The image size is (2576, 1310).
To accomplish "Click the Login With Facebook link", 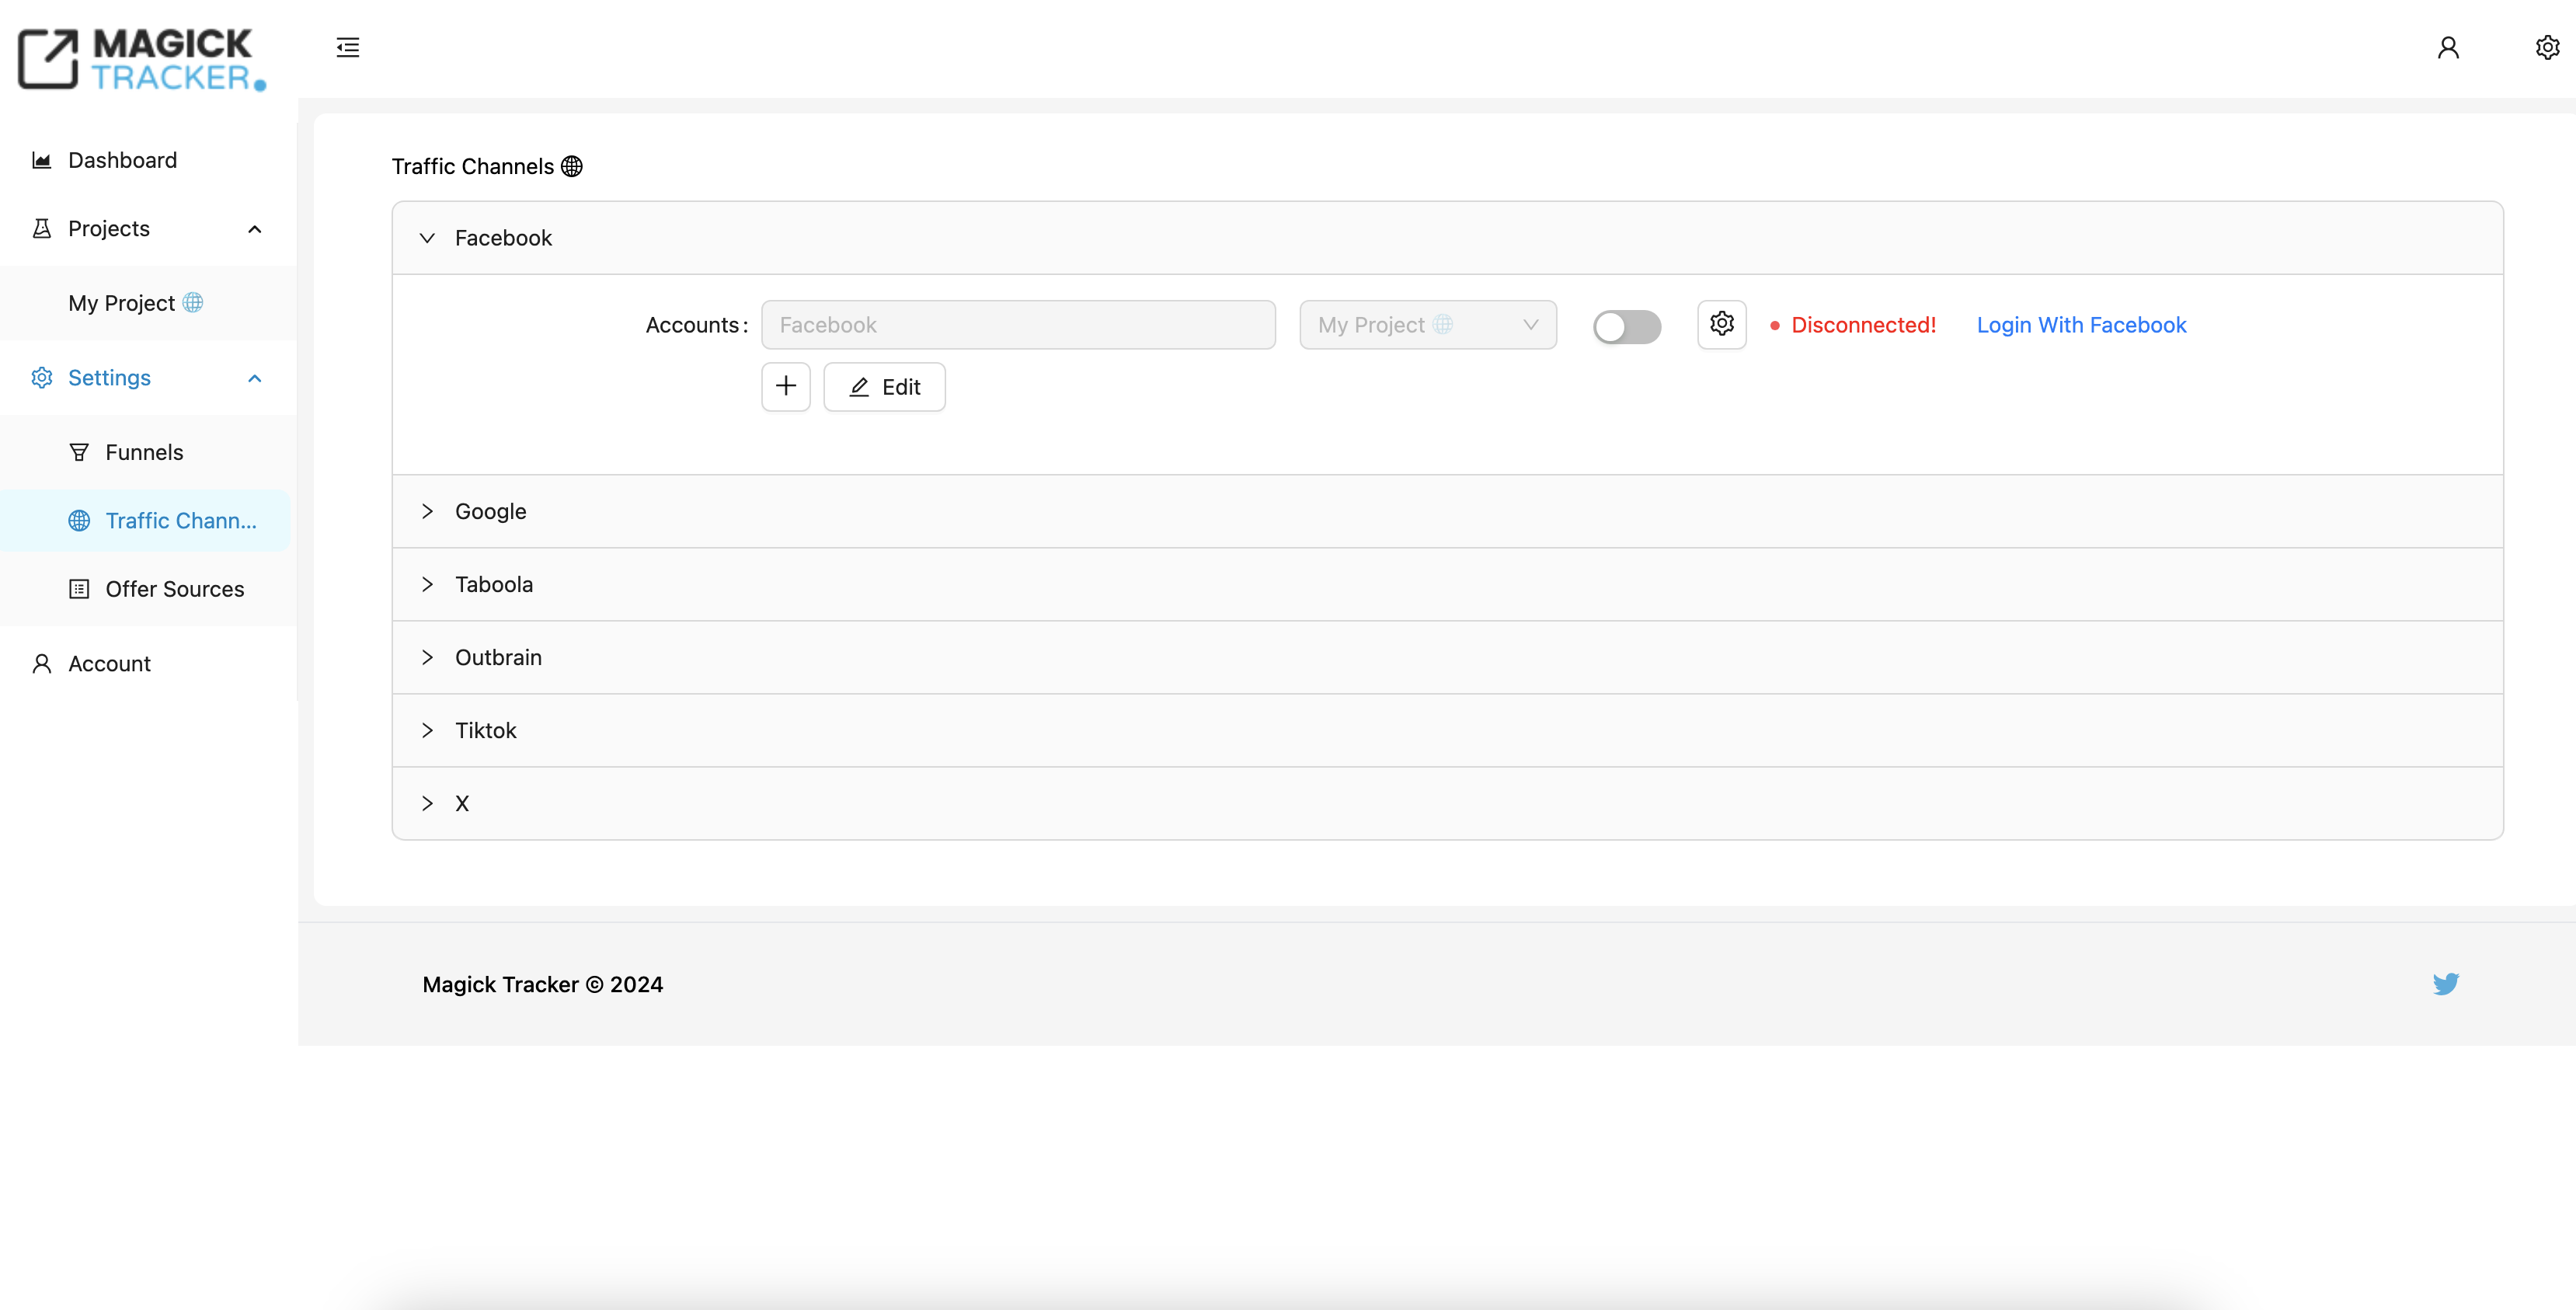I will 2081,325.
